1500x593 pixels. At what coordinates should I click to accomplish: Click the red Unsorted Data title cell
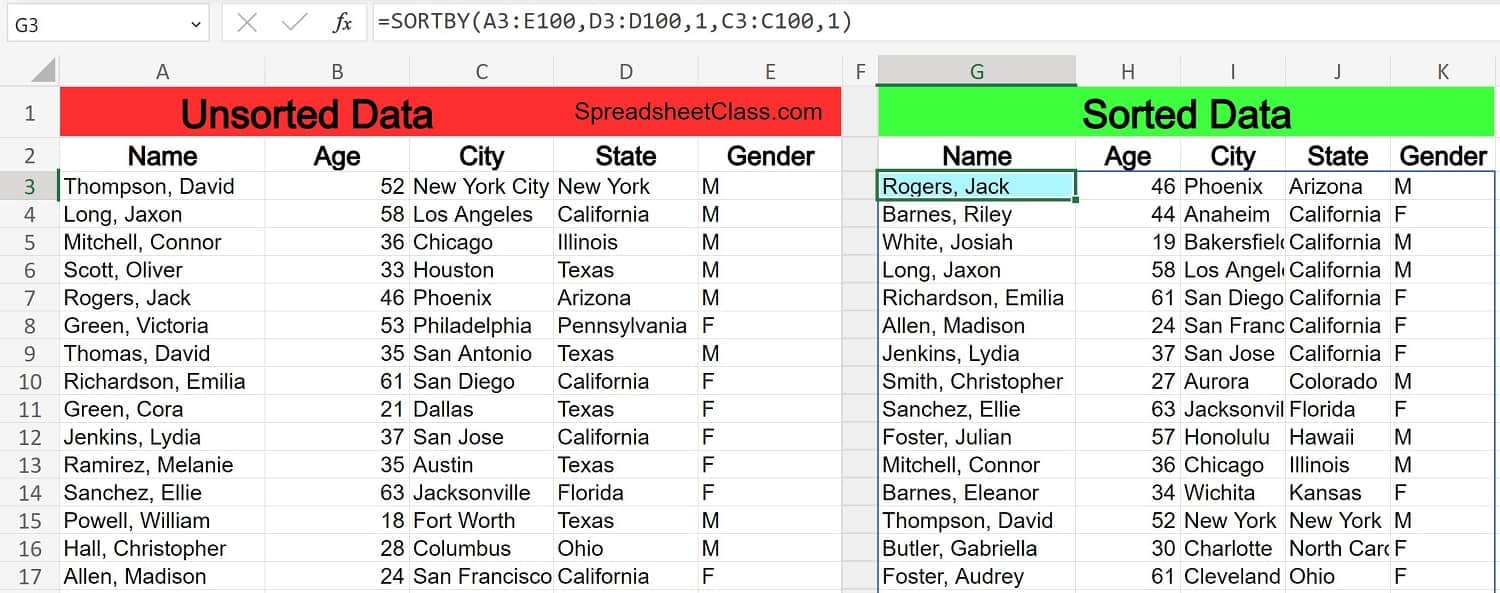click(450, 112)
